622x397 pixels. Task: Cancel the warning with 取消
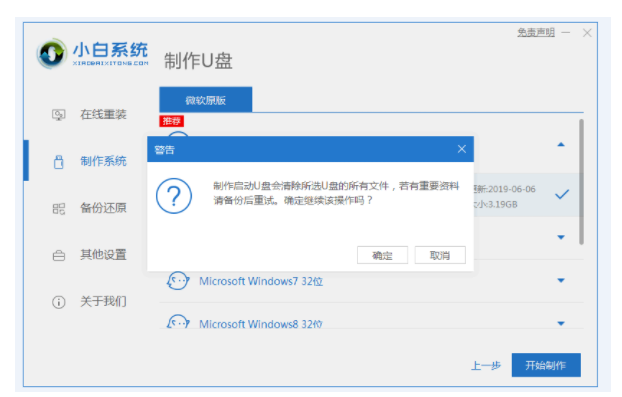click(440, 255)
